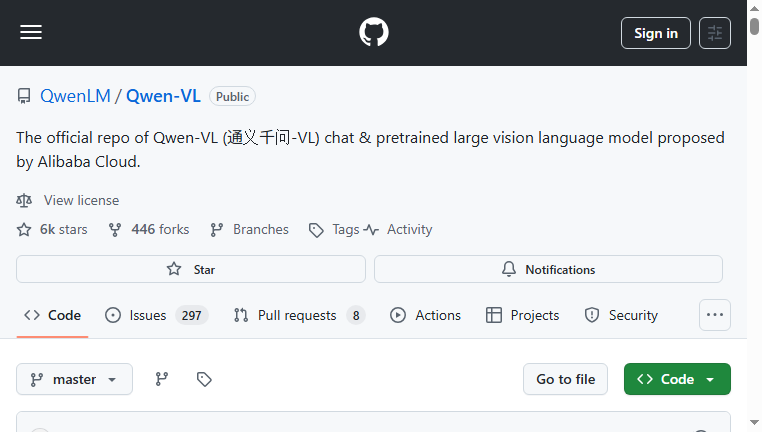The width and height of the screenshot is (762, 432).
Task: Click branch icon next to Branches
Action: click(216, 229)
